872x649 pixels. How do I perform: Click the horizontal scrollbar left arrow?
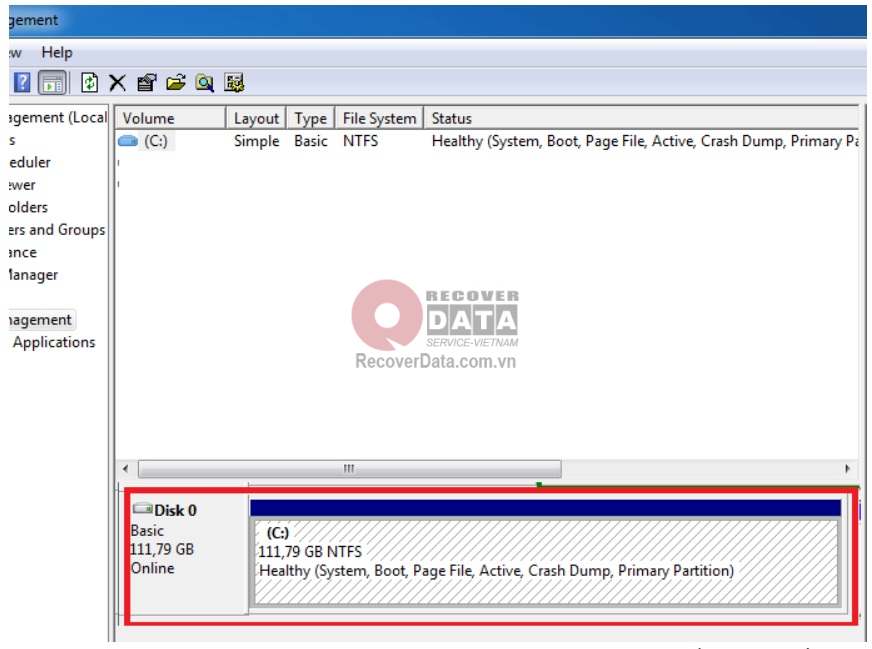pyautogui.click(x=126, y=469)
